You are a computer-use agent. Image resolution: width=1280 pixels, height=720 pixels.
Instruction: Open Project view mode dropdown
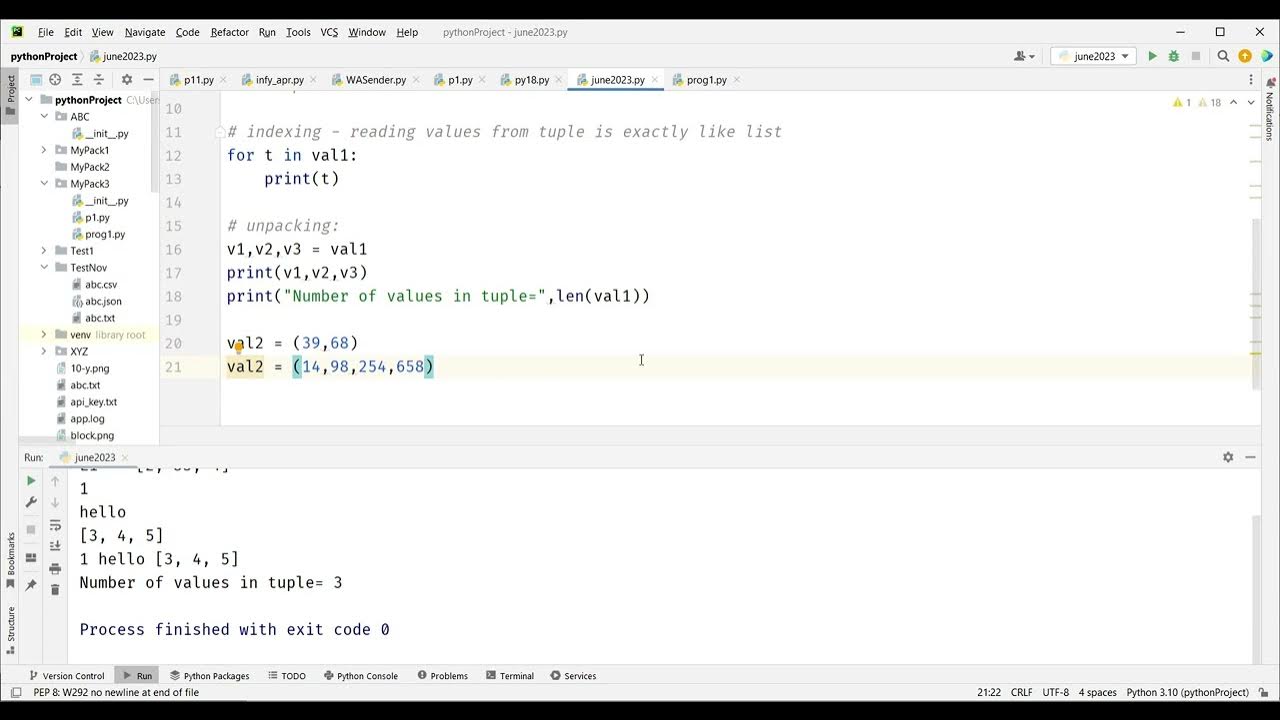click(35, 80)
